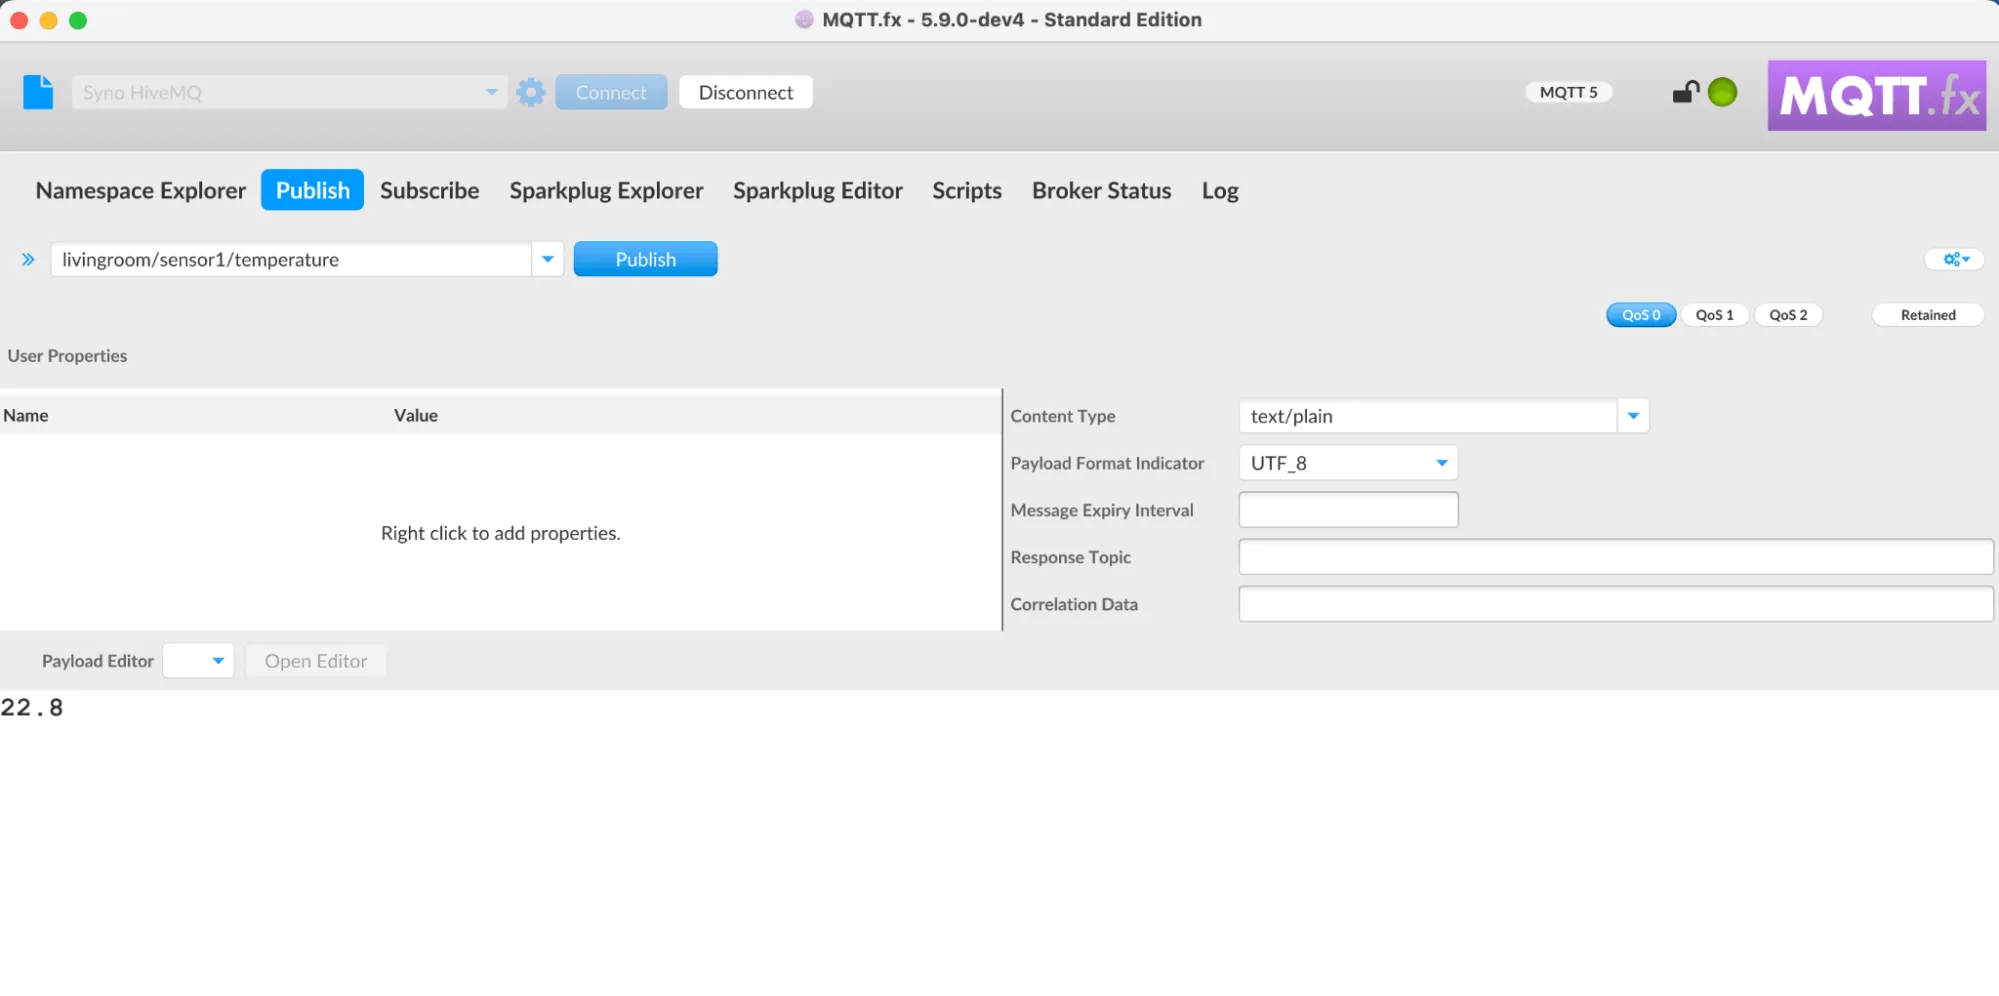This screenshot has height=996, width=1999.
Task: Click the MQTT 5 version badge
Action: (1568, 92)
